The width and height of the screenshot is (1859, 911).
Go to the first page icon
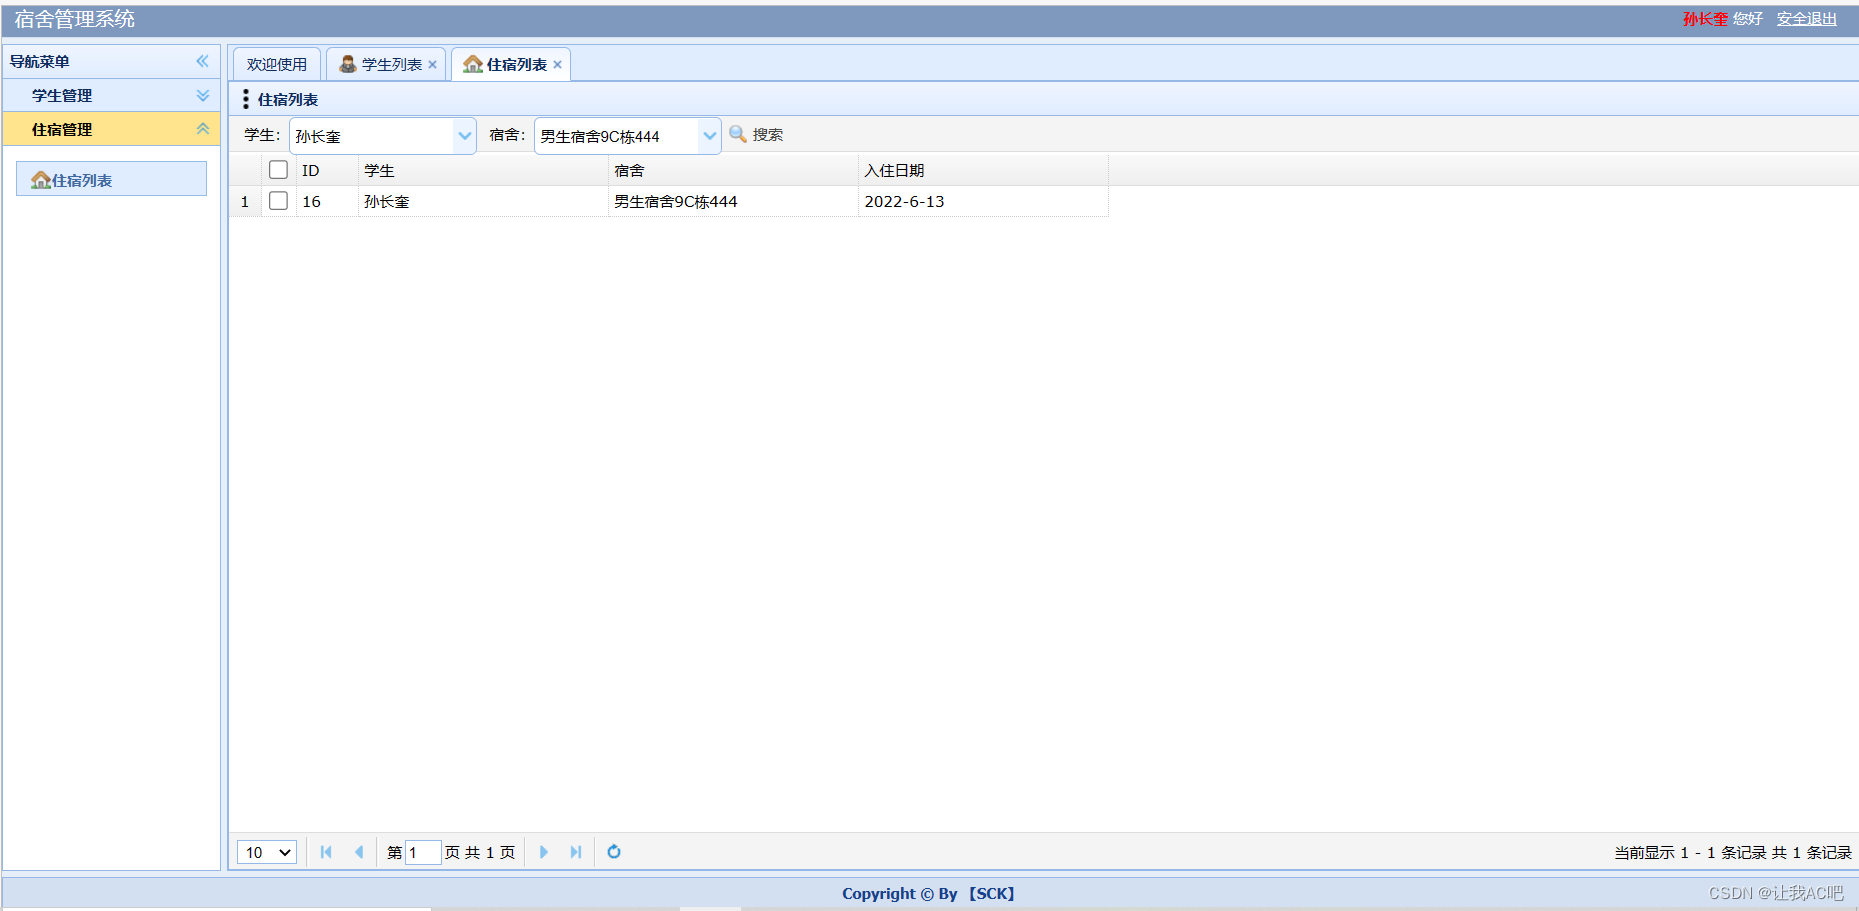[326, 852]
